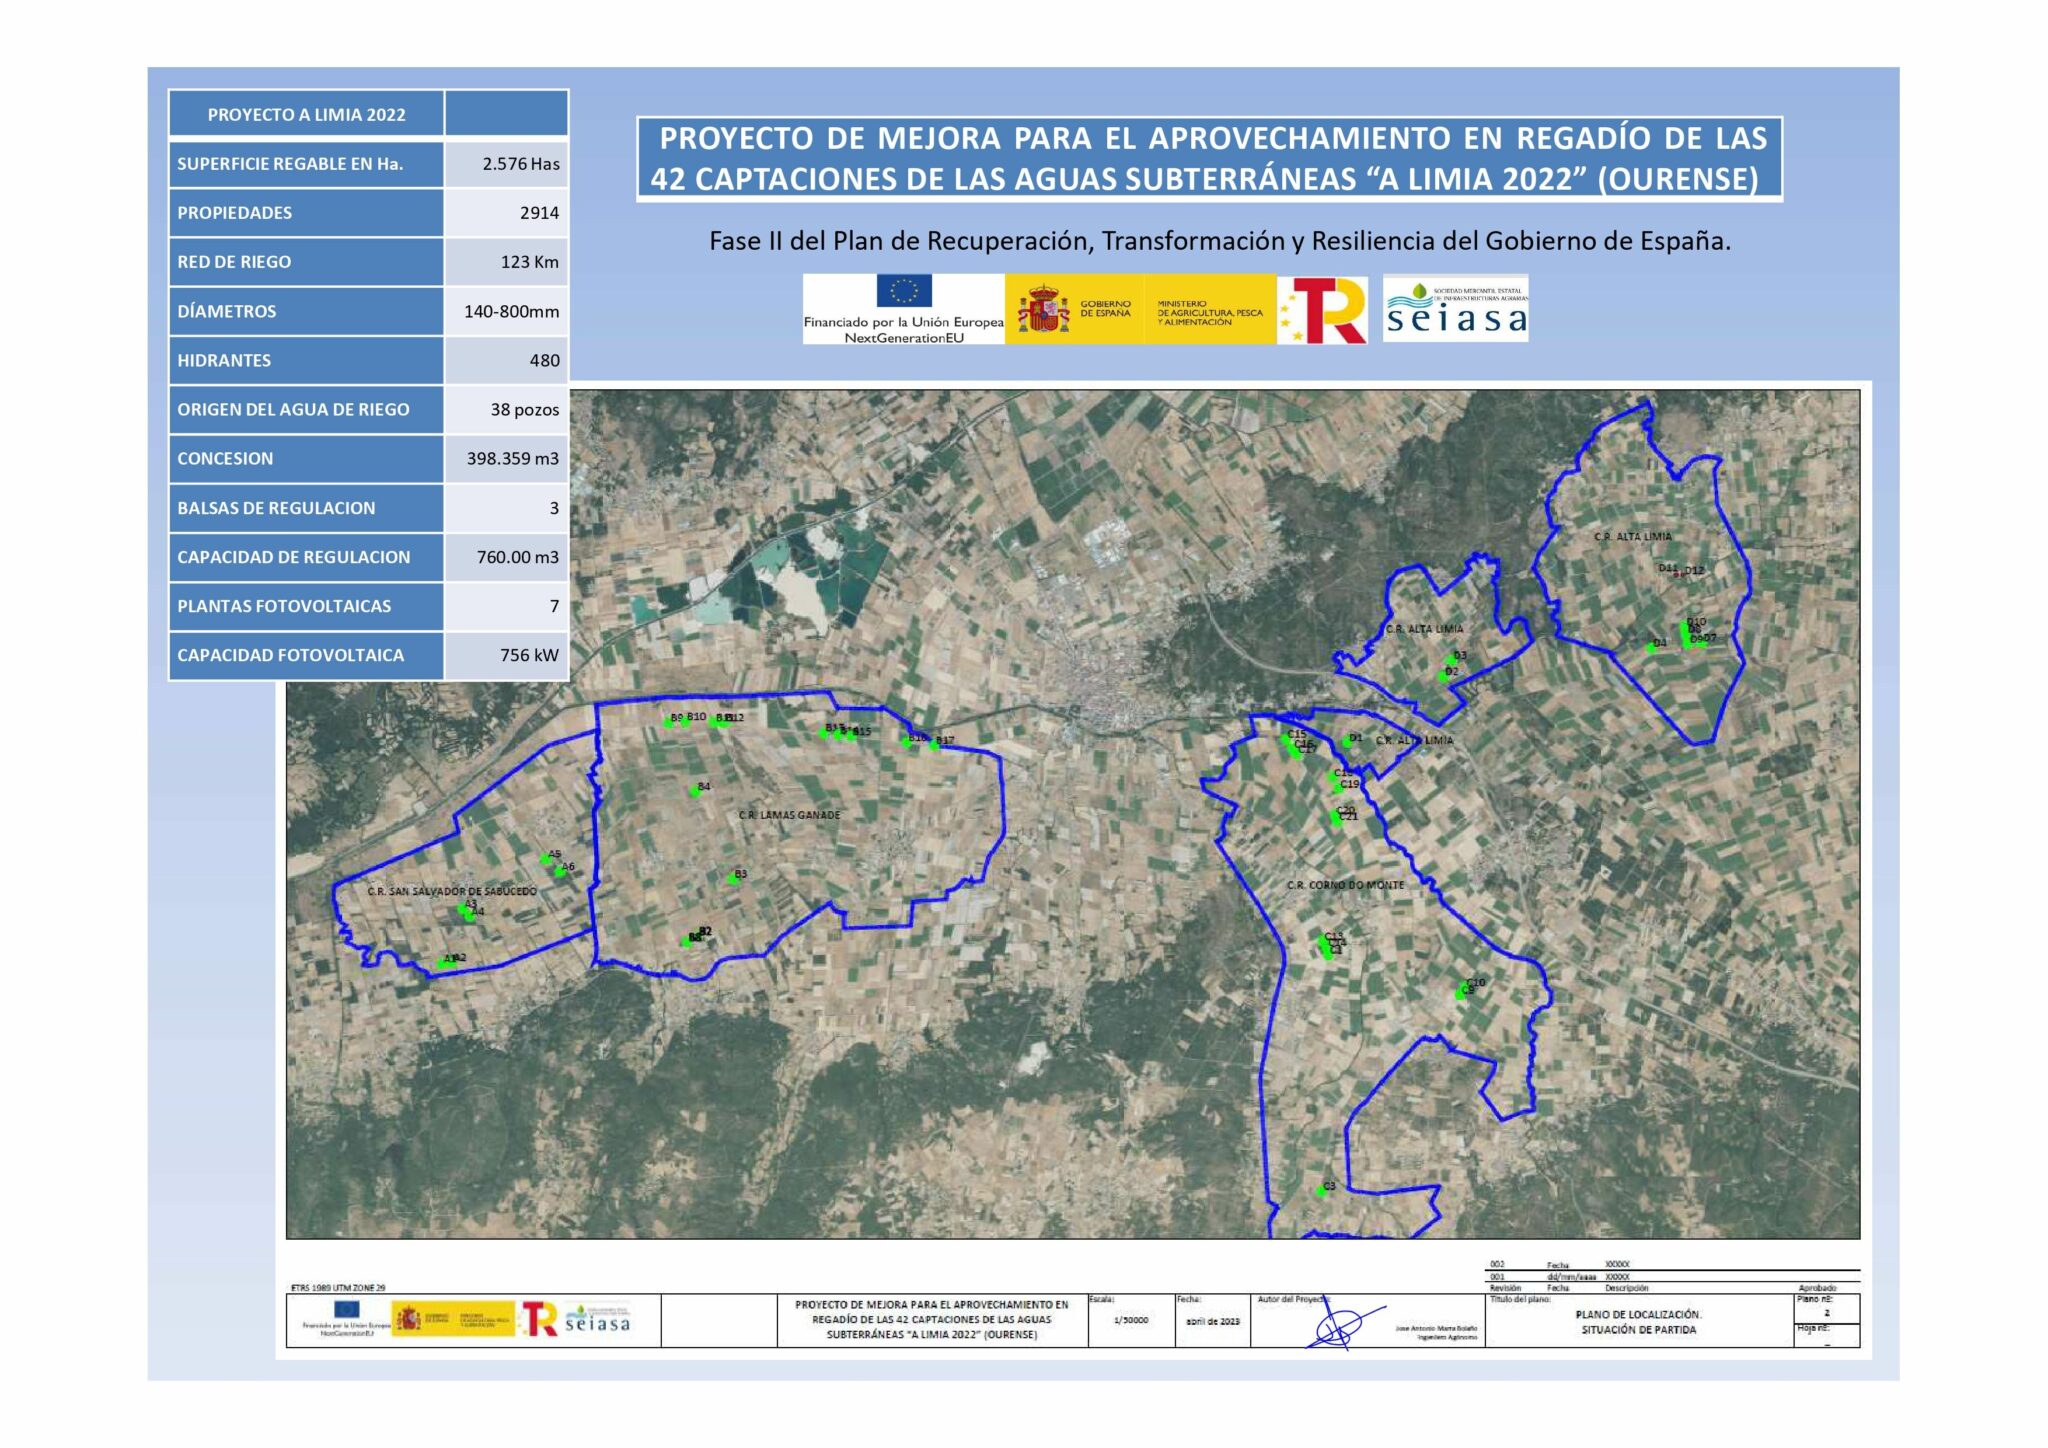
Task: Click the seiasa logo in header
Action: pyautogui.click(x=1456, y=309)
